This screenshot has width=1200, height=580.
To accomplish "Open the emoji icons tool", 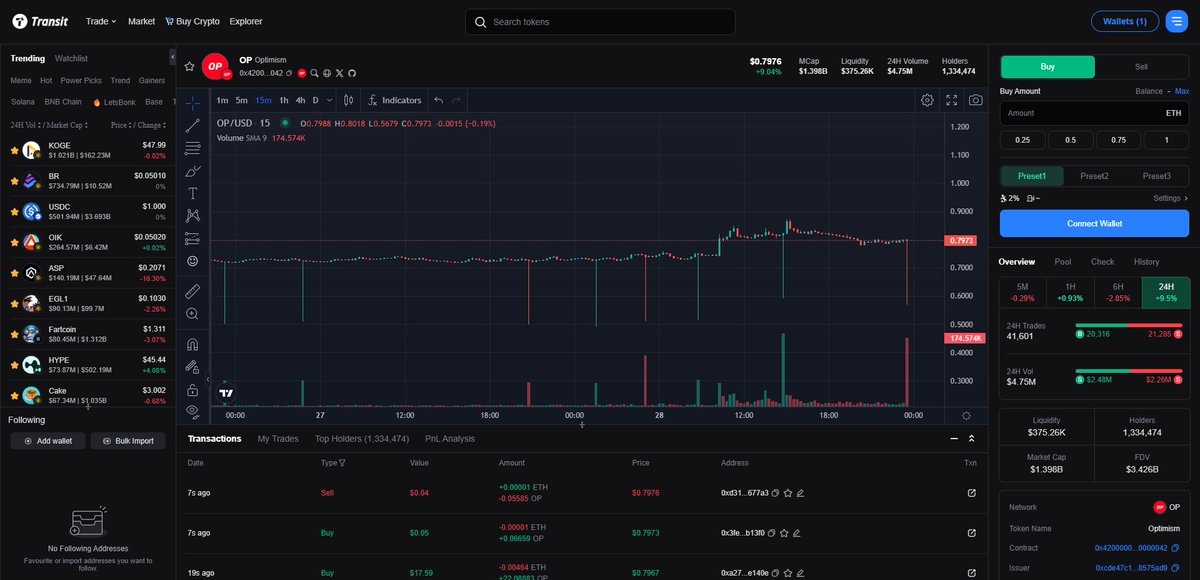I will tap(193, 261).
